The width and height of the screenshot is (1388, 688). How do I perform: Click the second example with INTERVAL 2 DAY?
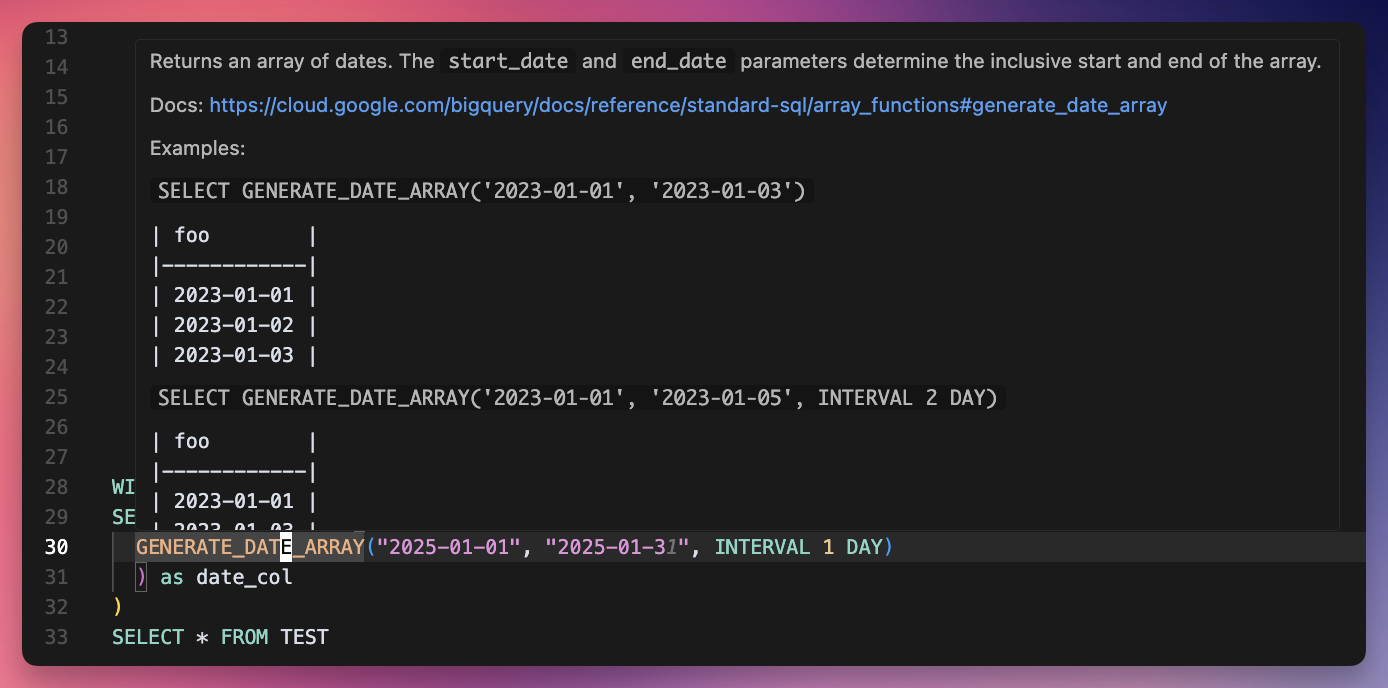(x=576, y=397)
